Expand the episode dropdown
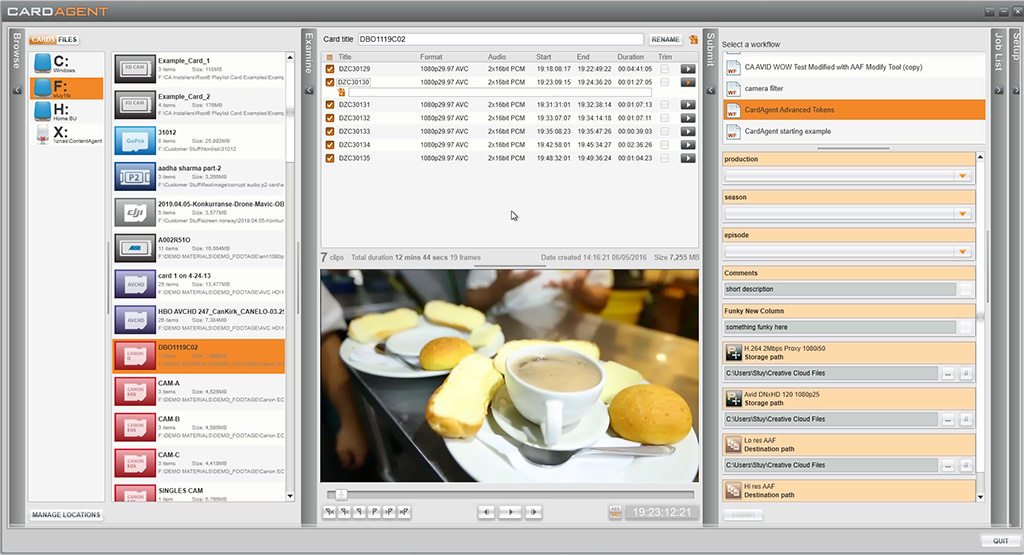The height and width of the screenshot is (555, 1024). click(963, 252)
